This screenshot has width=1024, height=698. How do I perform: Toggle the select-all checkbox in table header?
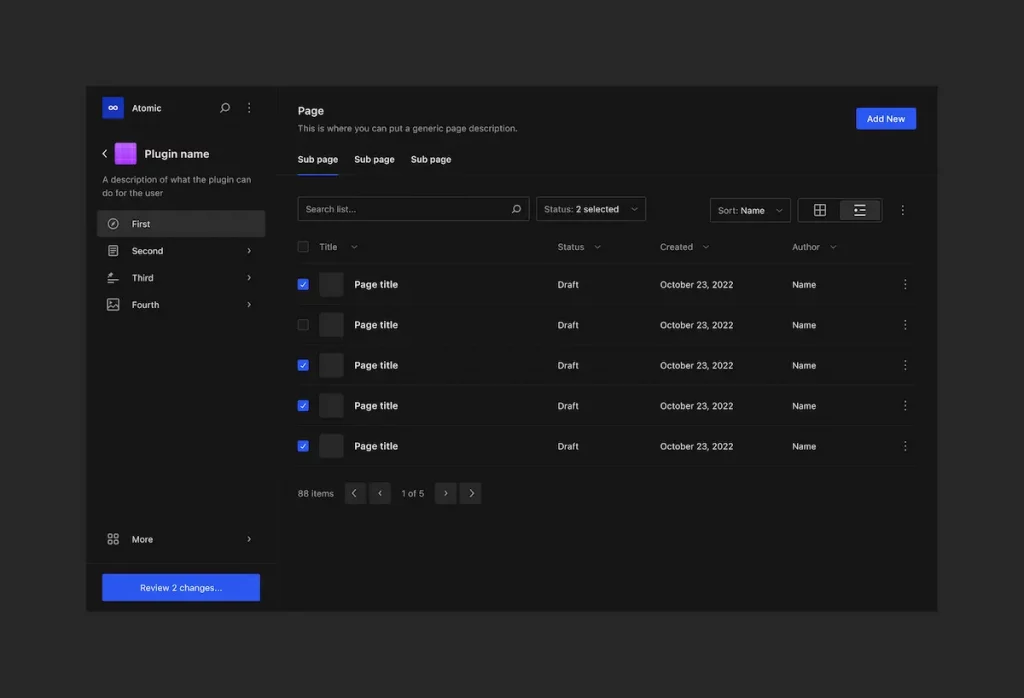point(303,247)
